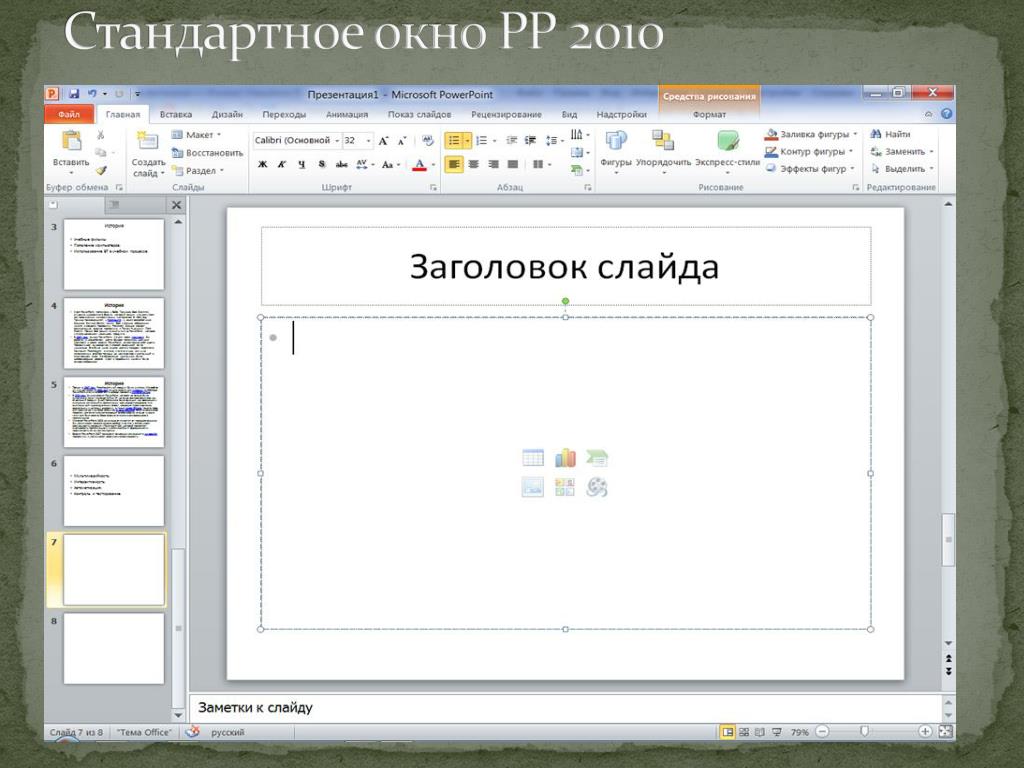Open the Файл tab
This screenshot has width=1024, height=768.
pyautogui.click(x=69, y=114)
